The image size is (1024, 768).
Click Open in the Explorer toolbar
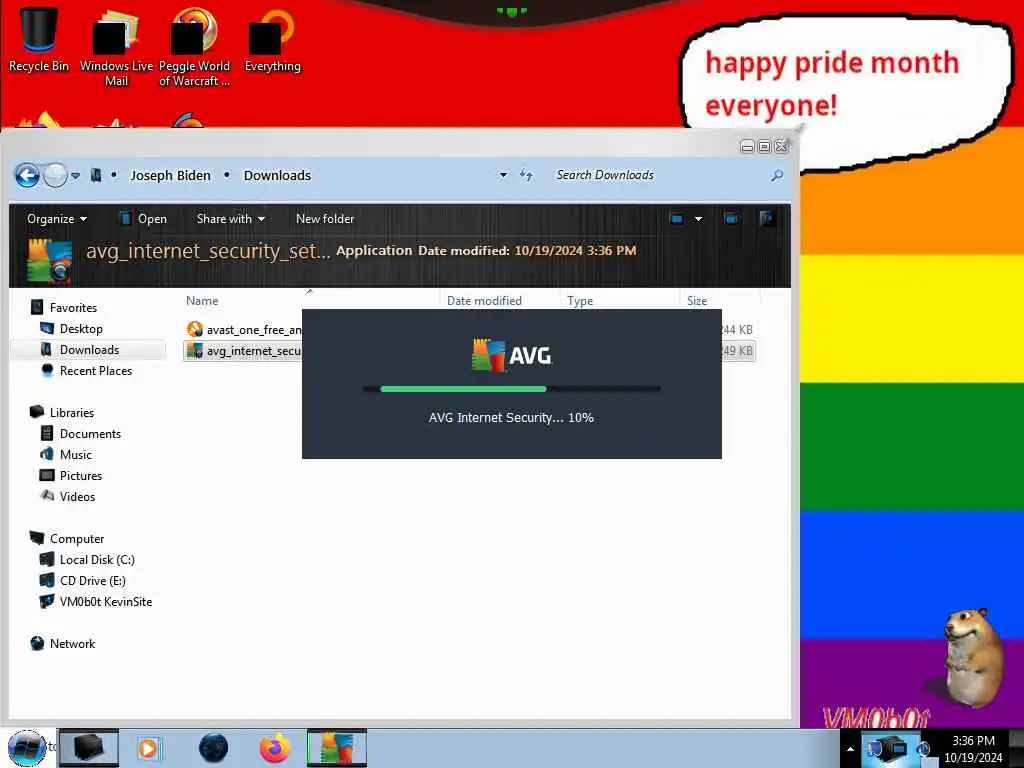143,219
